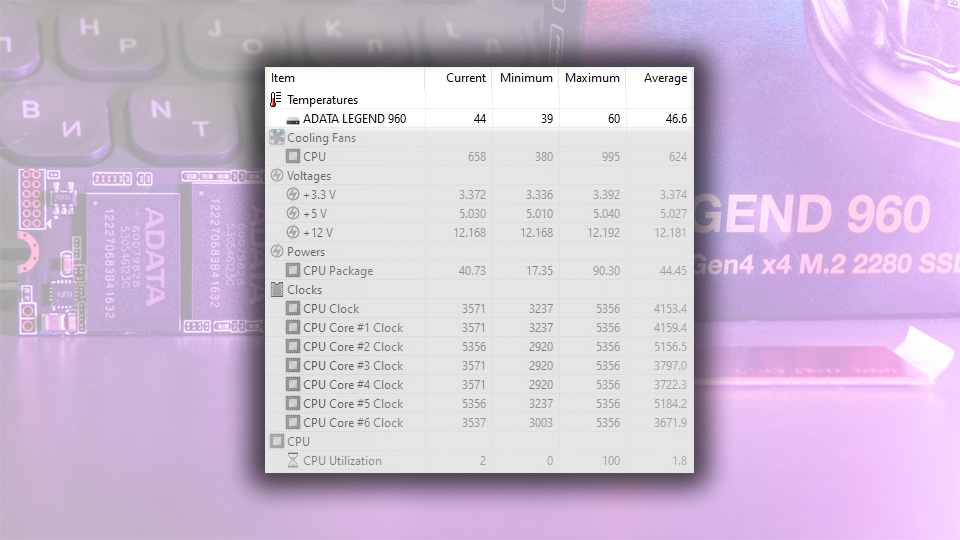Select the Powers group label
The height and width of the screenshot is (540, 960).
pyautogui.click(x=306, y=252)
